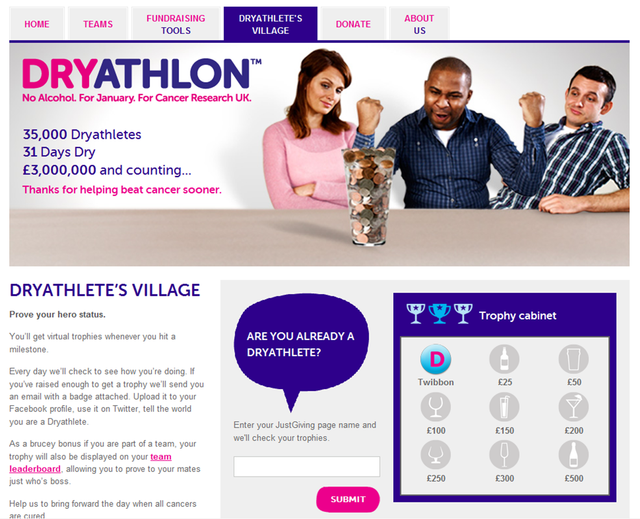The height and width of the screenshot is (519, 640).
Task: Open the Home tab
Action: click(37, 24)
